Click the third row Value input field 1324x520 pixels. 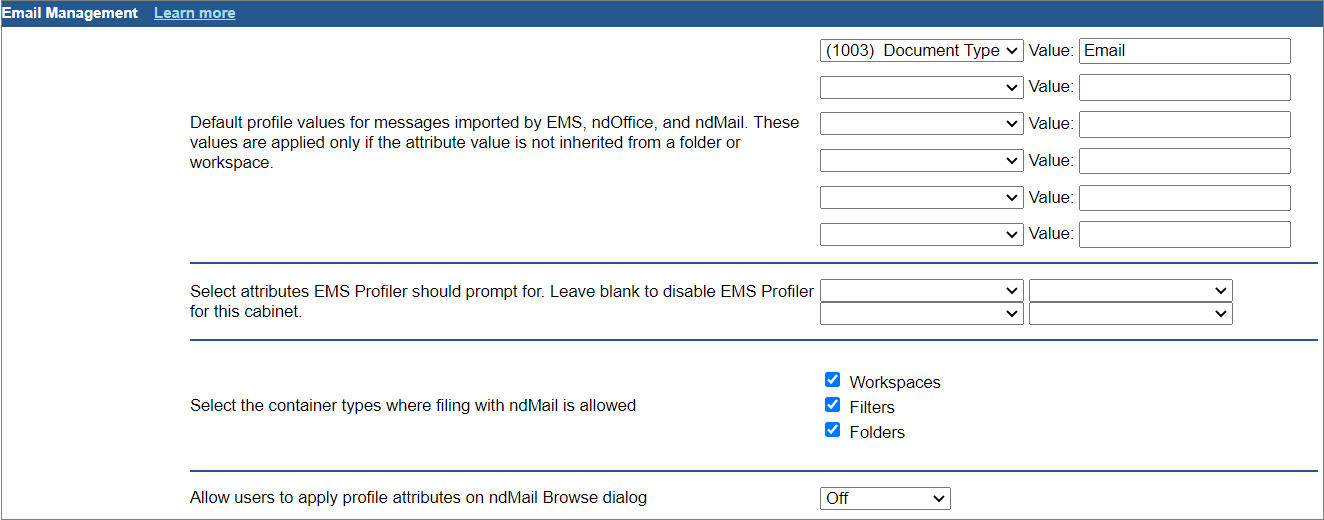(x=1184, y=124)
